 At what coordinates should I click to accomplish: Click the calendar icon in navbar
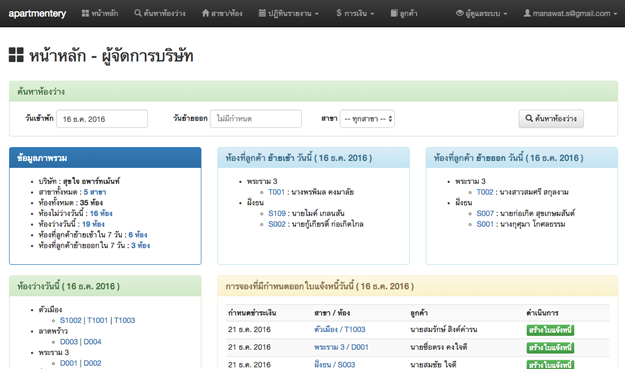[x=262, y=13]
